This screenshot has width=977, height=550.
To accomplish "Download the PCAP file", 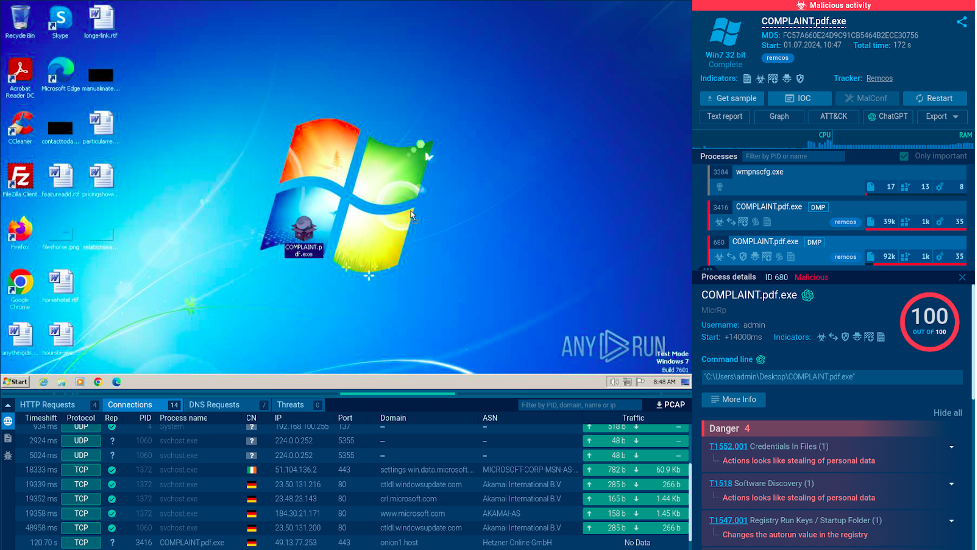I will (670, 405).
